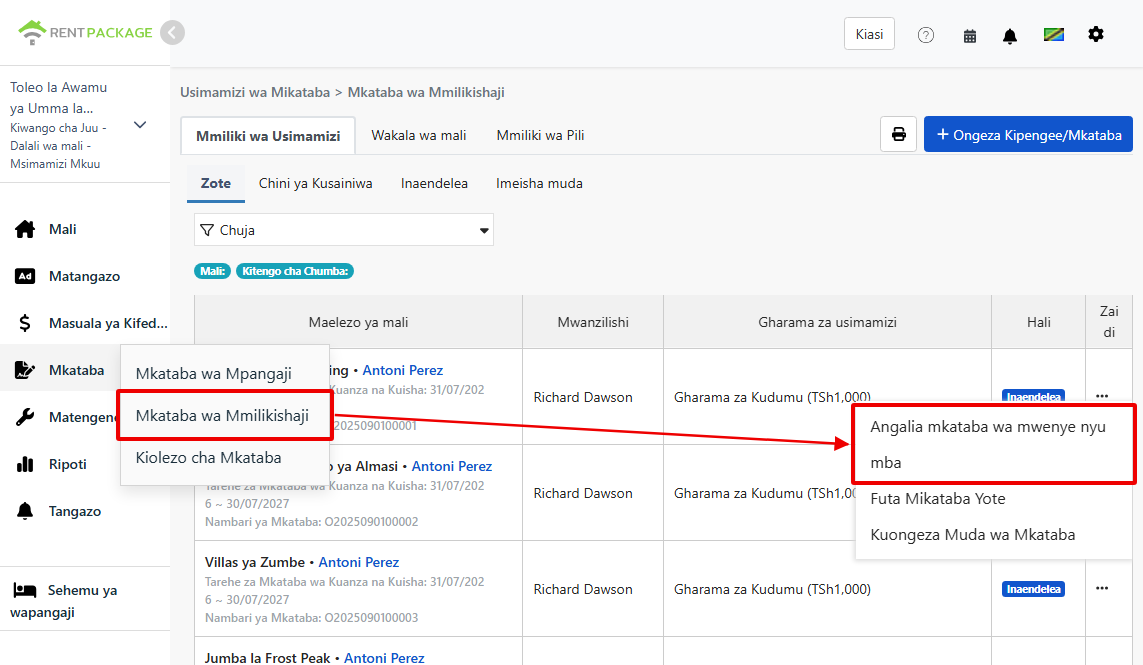The height and width of the screenshot is (665, 1143).
Task: Switch to the Mmiliki wa Usimamizi tab
Action: [x=268, y=136]
